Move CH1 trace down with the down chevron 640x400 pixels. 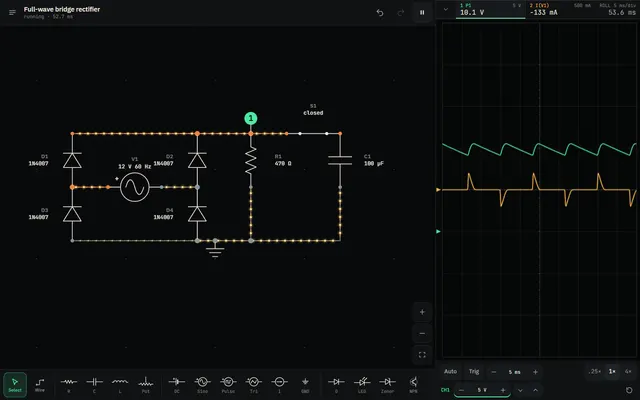pyautogui.click(x=520, y=391)
